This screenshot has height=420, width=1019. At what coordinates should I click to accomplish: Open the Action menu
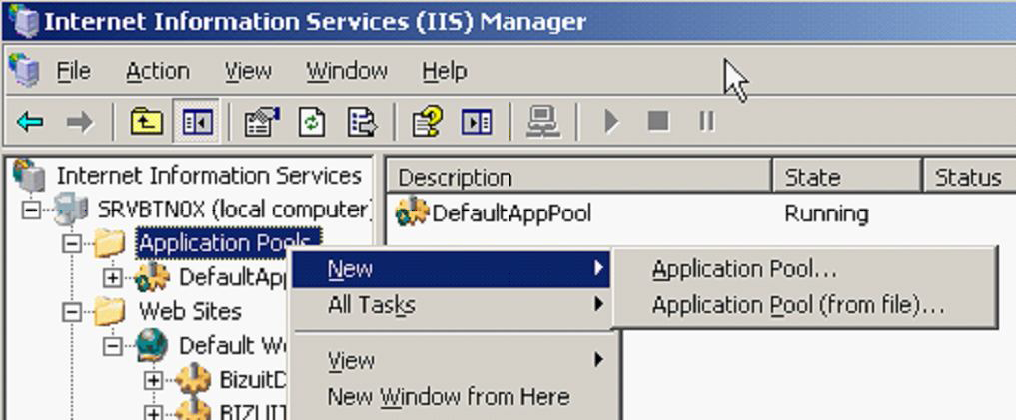click(x=158, y=71)
